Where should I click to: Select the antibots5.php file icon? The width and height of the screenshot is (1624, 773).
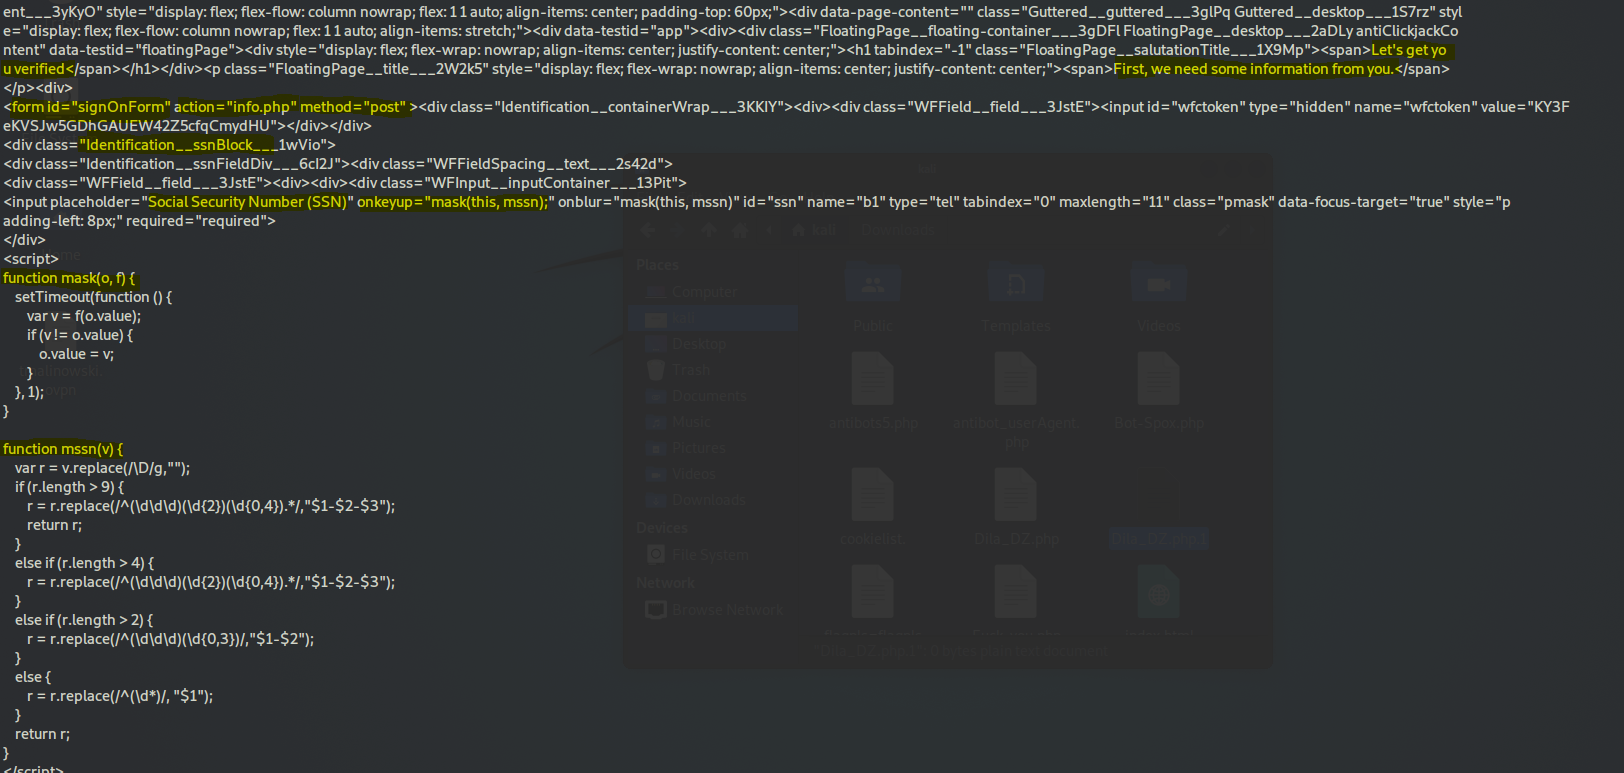click(873, 382)
